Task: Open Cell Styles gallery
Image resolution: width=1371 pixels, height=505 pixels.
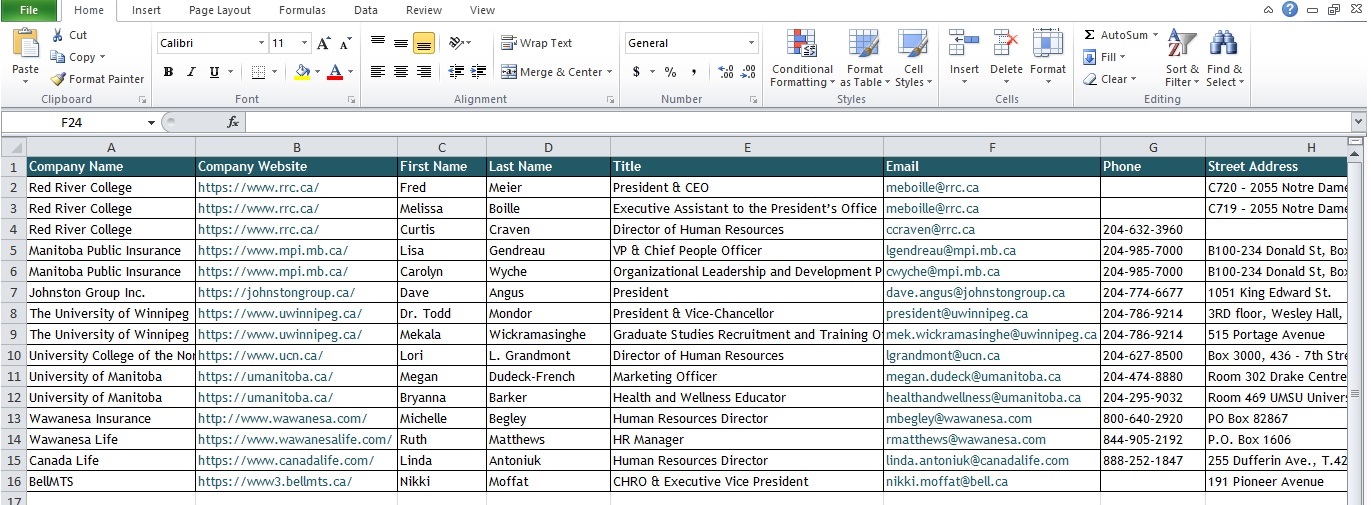Action: (x=913, y=59)
